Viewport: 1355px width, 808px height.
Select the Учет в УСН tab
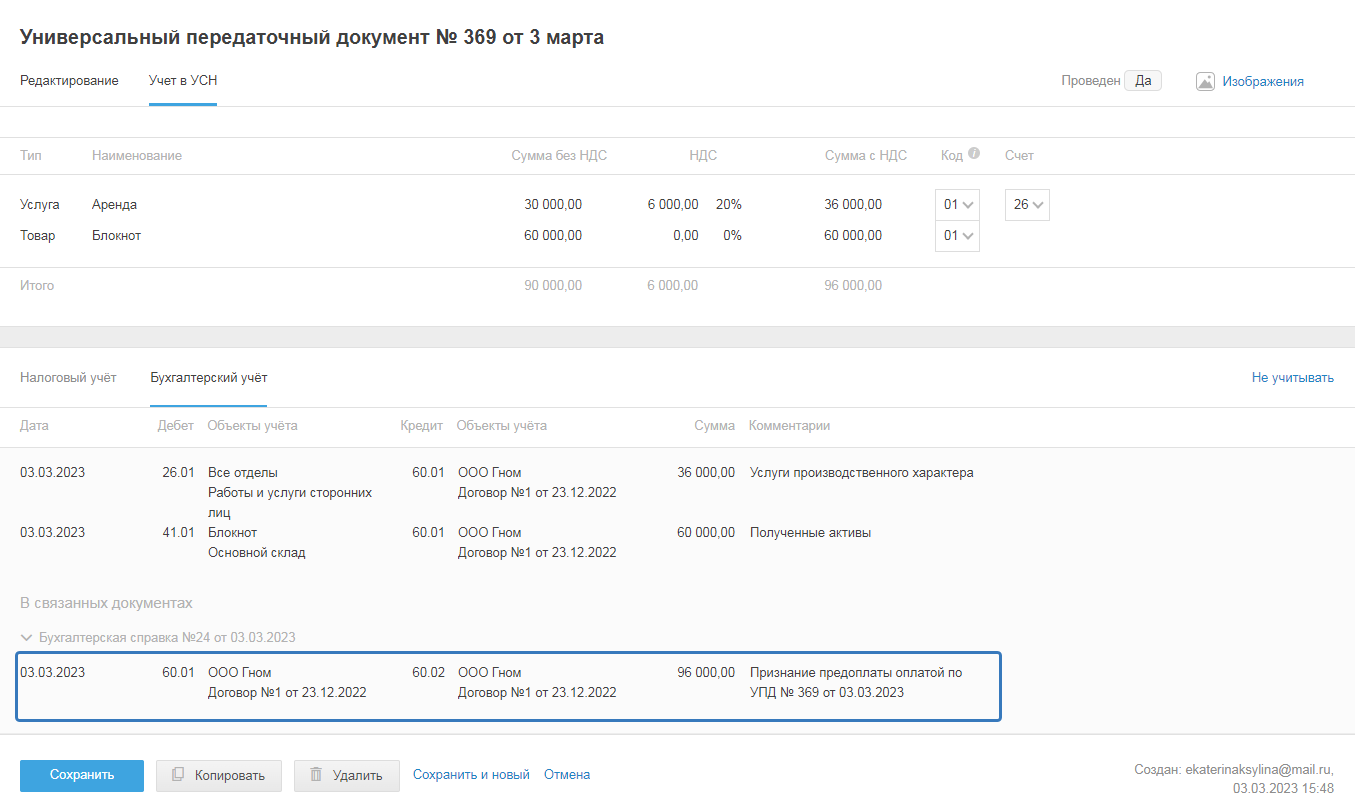pos(183,81)
